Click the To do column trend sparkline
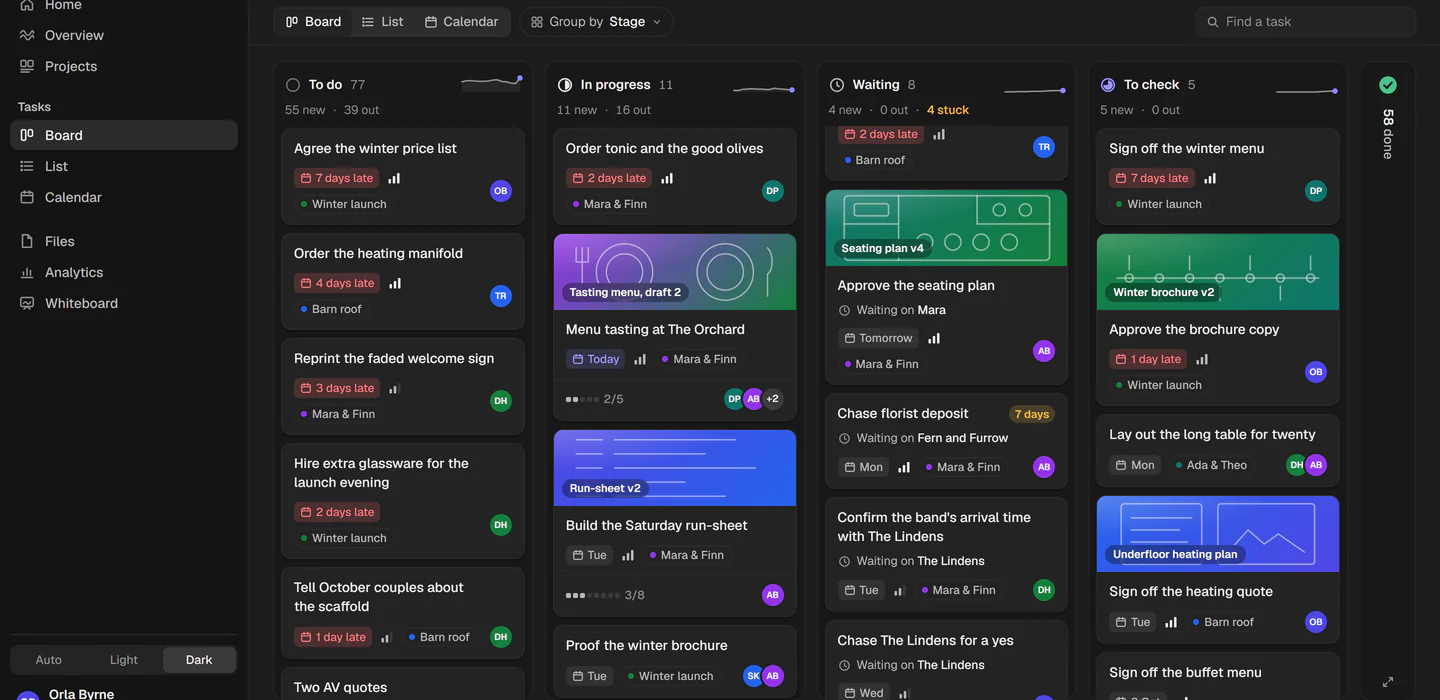Screen dimensions: 1440x700 click(491, 84)
